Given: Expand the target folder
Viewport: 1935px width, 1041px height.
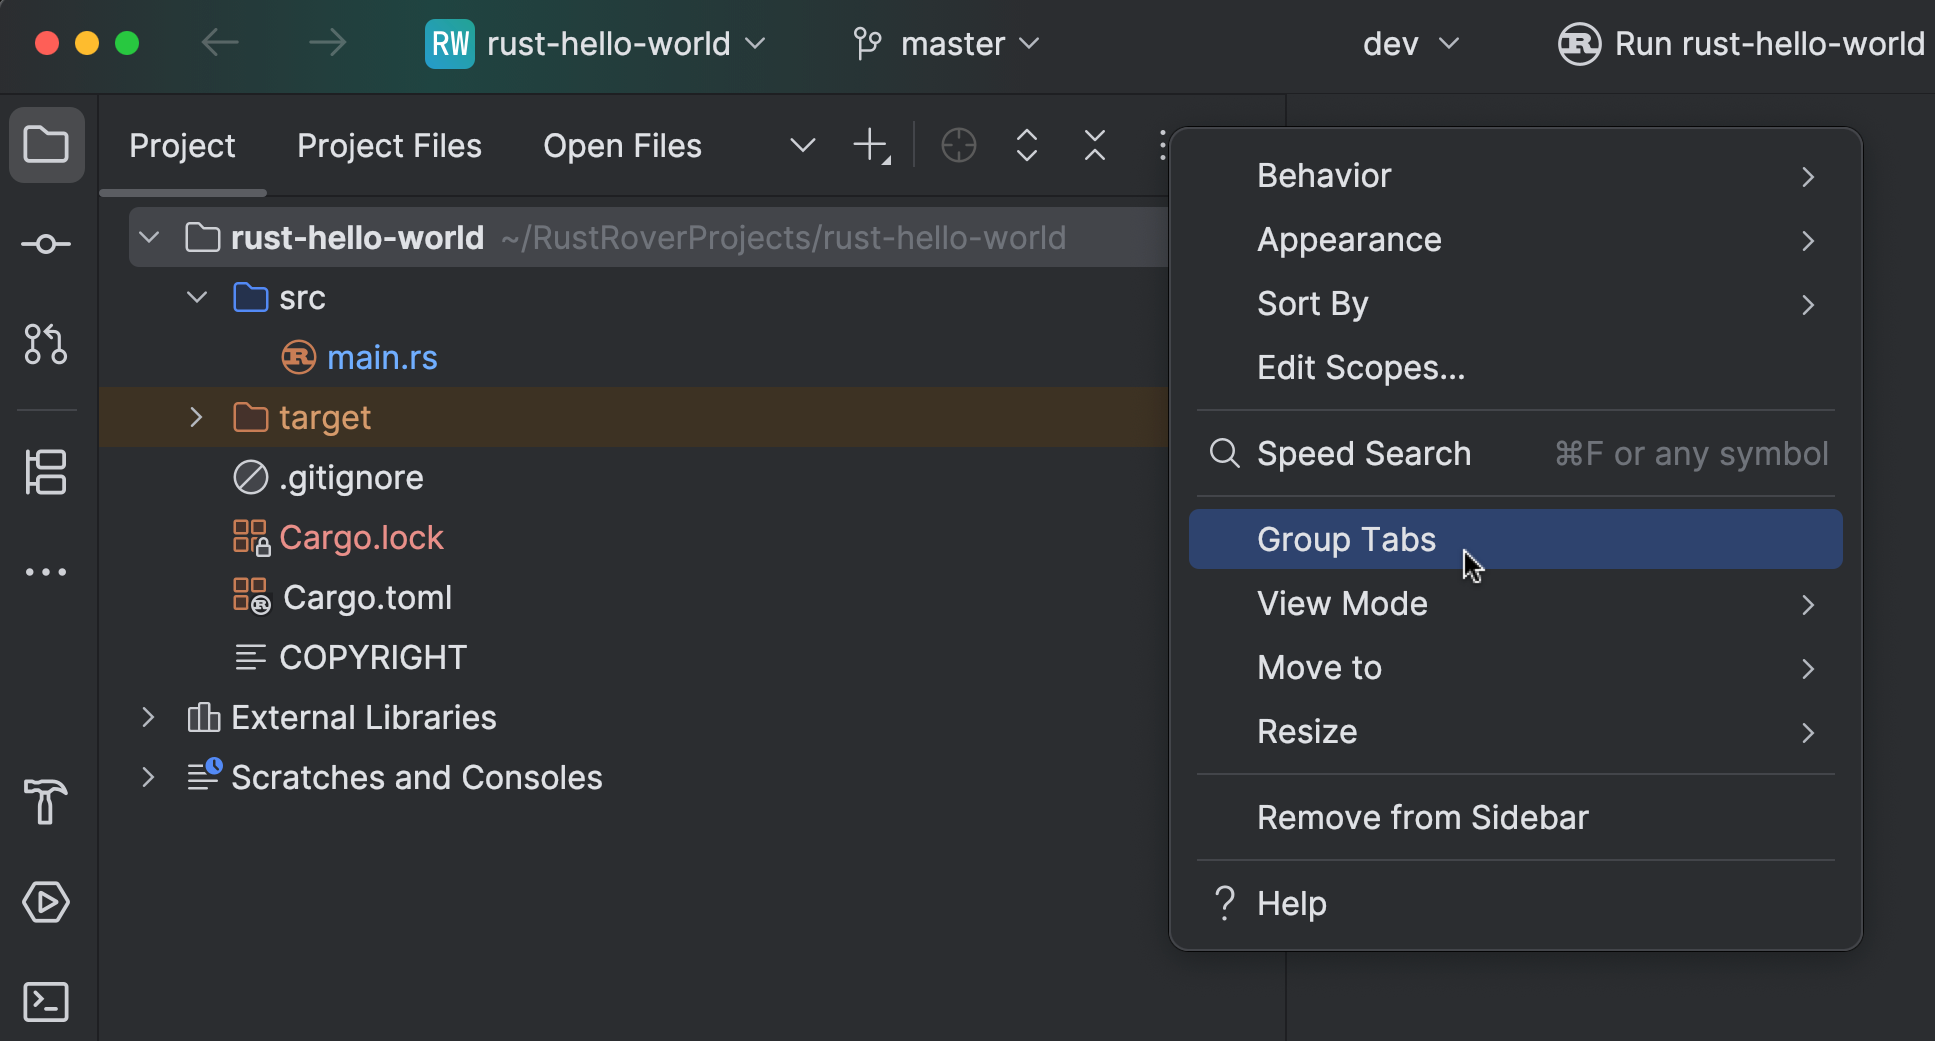Looking at the screenshot, I should coord(196,417).
